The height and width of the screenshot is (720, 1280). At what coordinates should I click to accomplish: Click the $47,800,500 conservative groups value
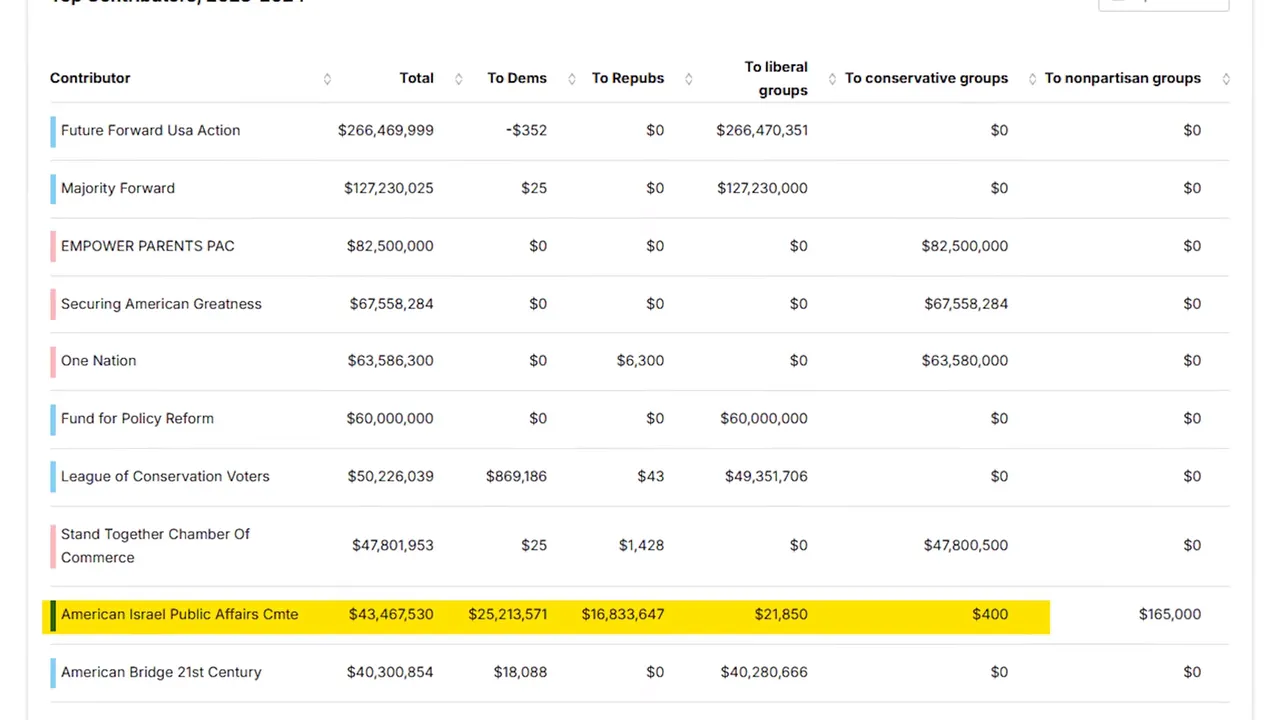click(x=966, y=545)
